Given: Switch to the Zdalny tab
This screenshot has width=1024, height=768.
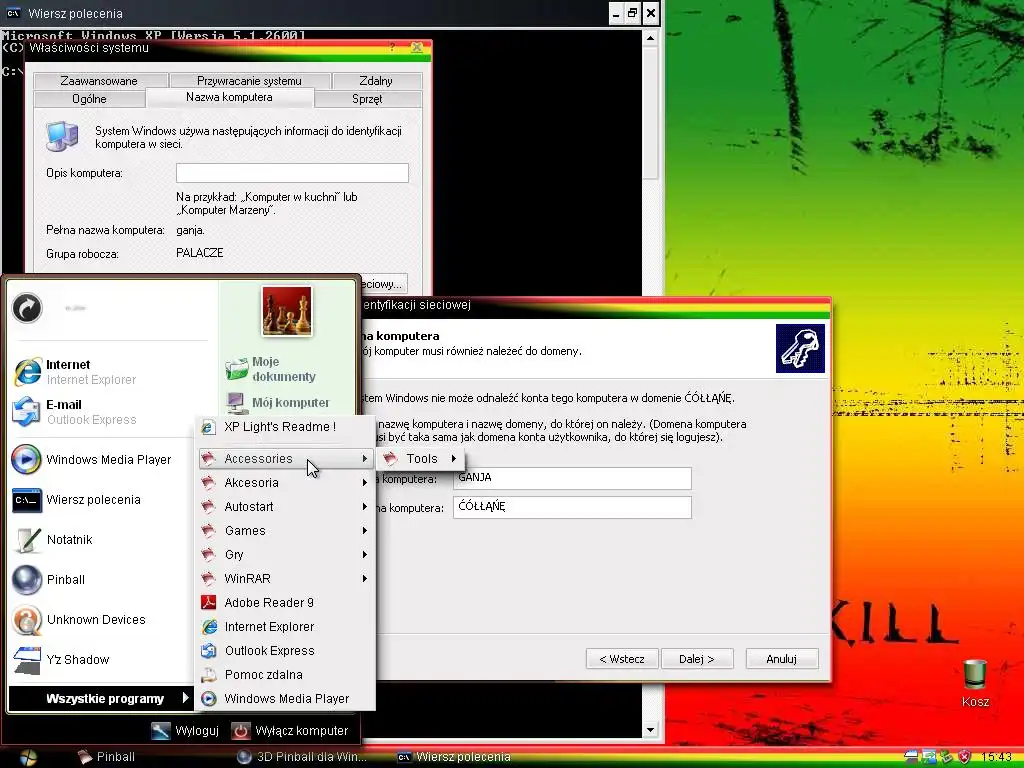Looking at the screenshot, I should pos(376,81).
